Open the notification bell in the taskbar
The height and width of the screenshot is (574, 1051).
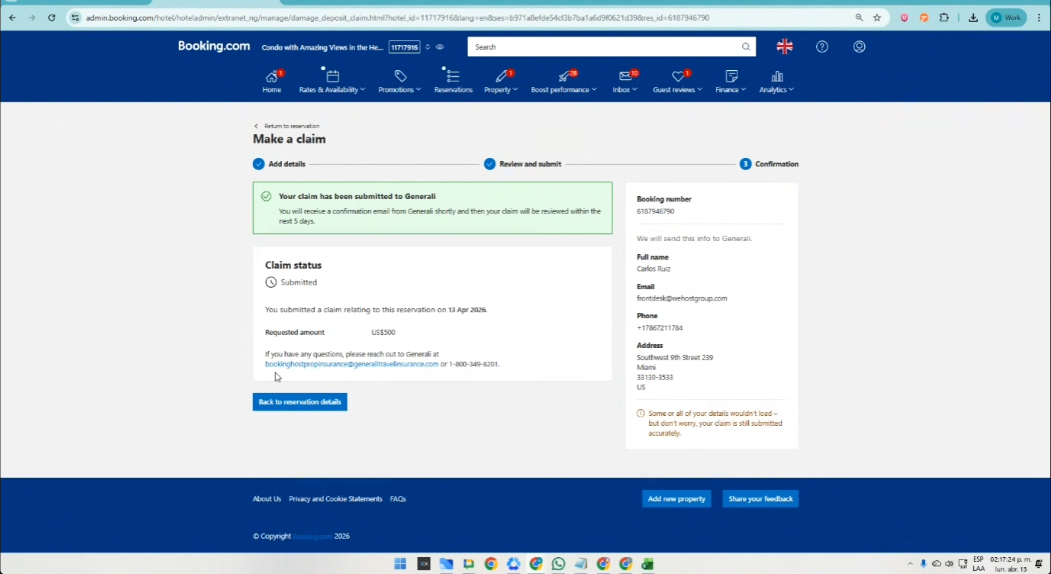click(1038, 564)
